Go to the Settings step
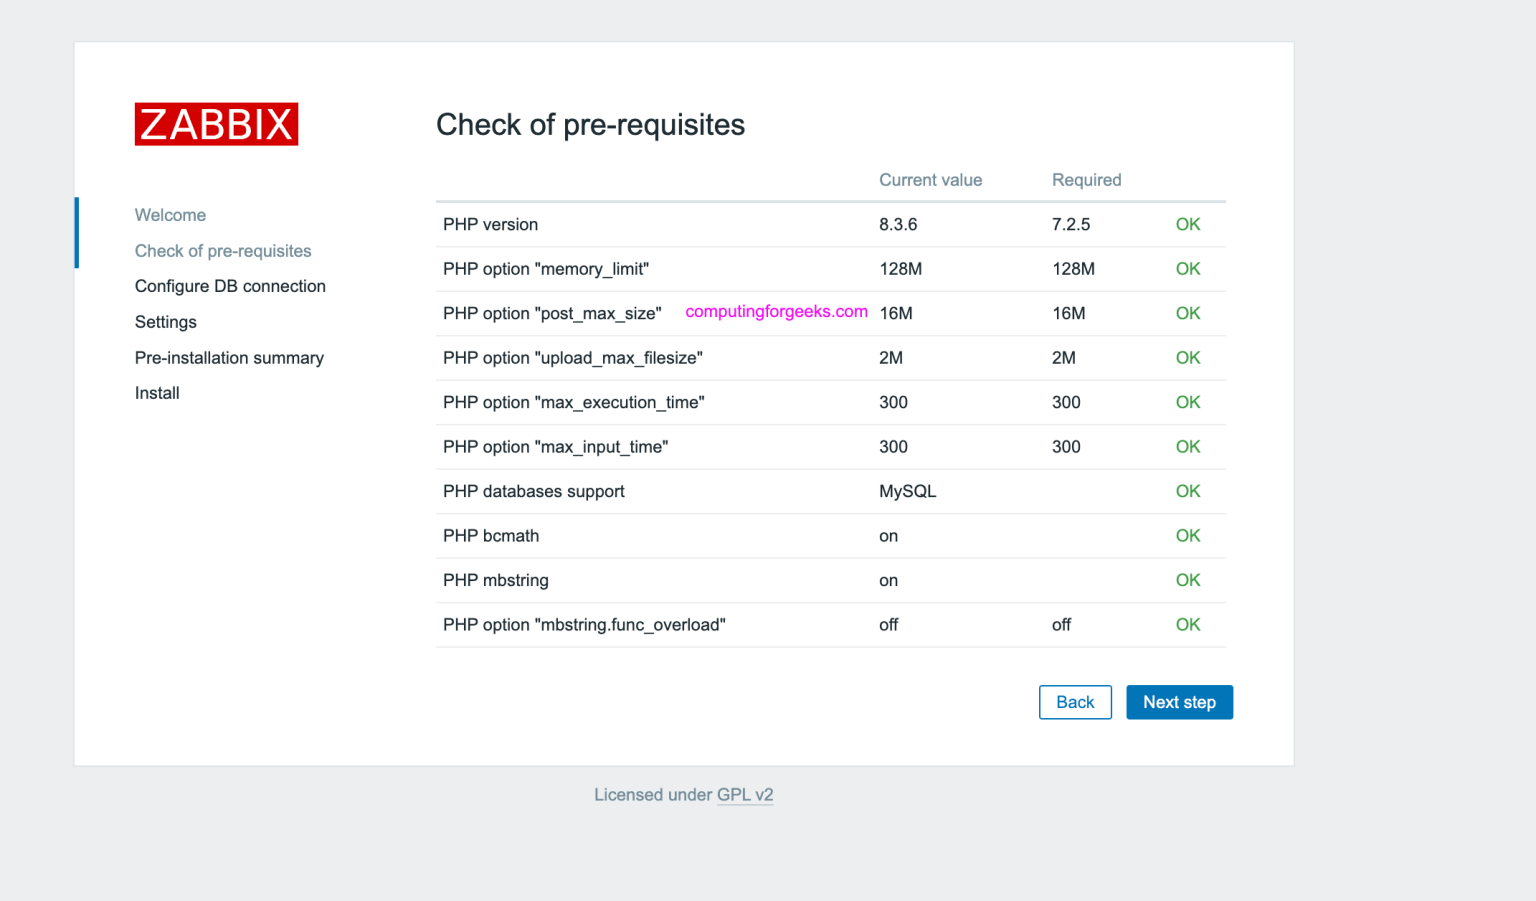This screenshot has height=901, width=1536. coord(165,321)
